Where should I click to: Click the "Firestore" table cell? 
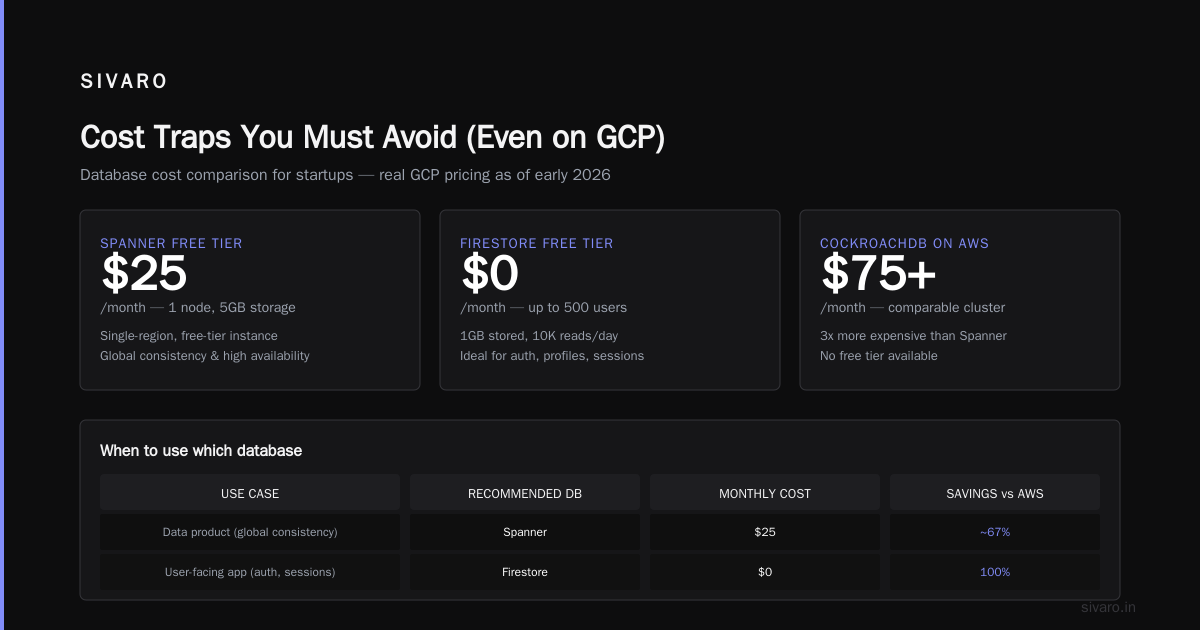point(525,572)
